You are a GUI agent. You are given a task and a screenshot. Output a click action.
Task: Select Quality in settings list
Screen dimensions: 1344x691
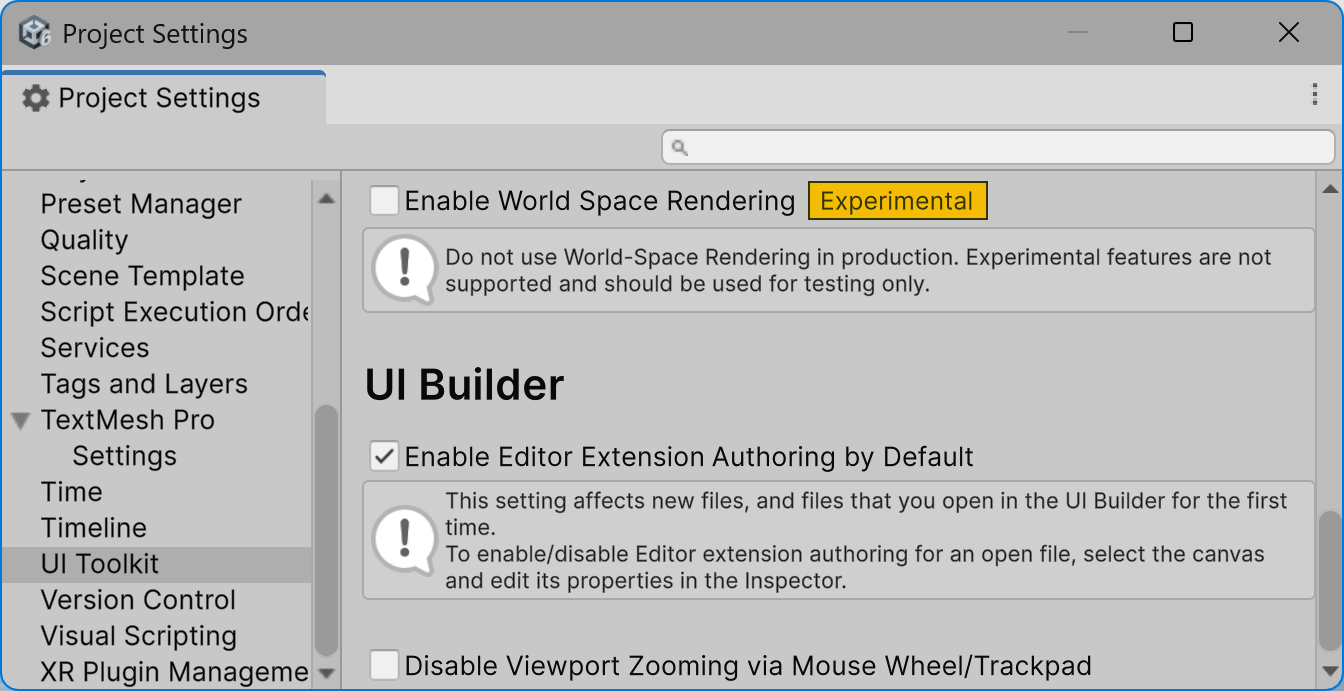click(84, 240)
